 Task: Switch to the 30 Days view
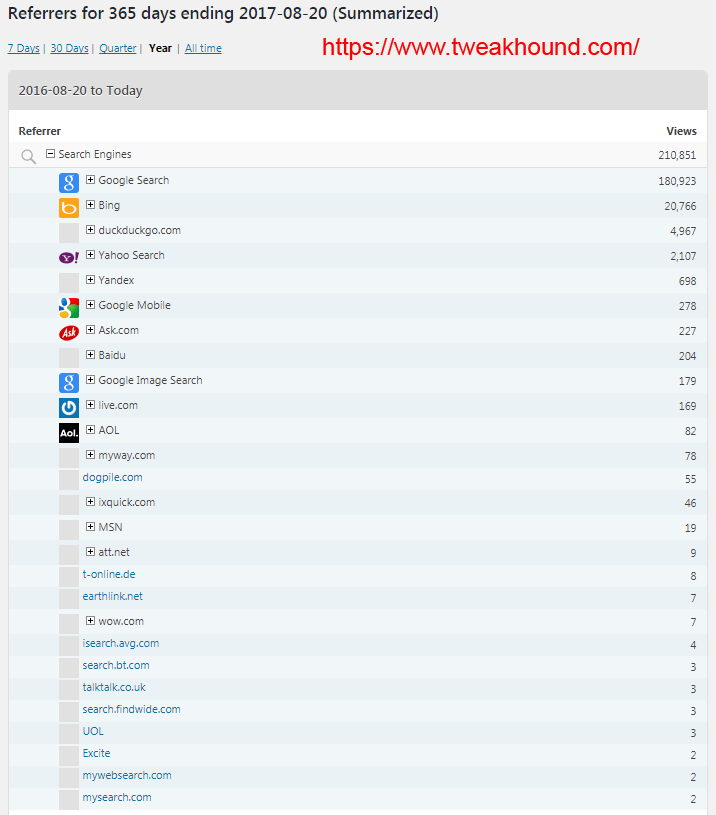(70, 48)
